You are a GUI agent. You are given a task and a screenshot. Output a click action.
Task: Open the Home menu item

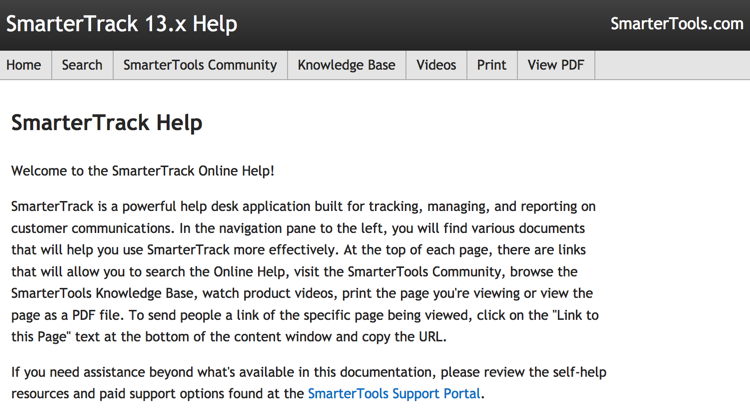(x=24, y=65)
